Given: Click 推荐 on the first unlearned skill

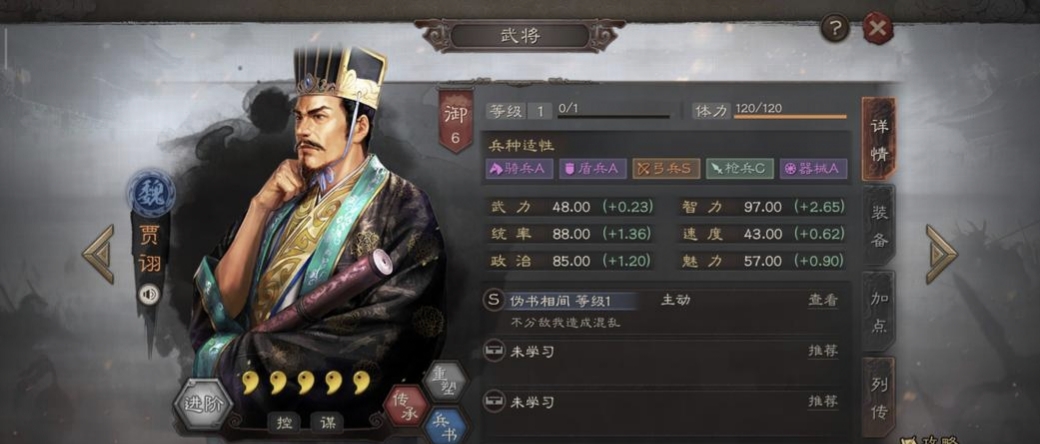Looking at the screenshot, I should [822, 351].
